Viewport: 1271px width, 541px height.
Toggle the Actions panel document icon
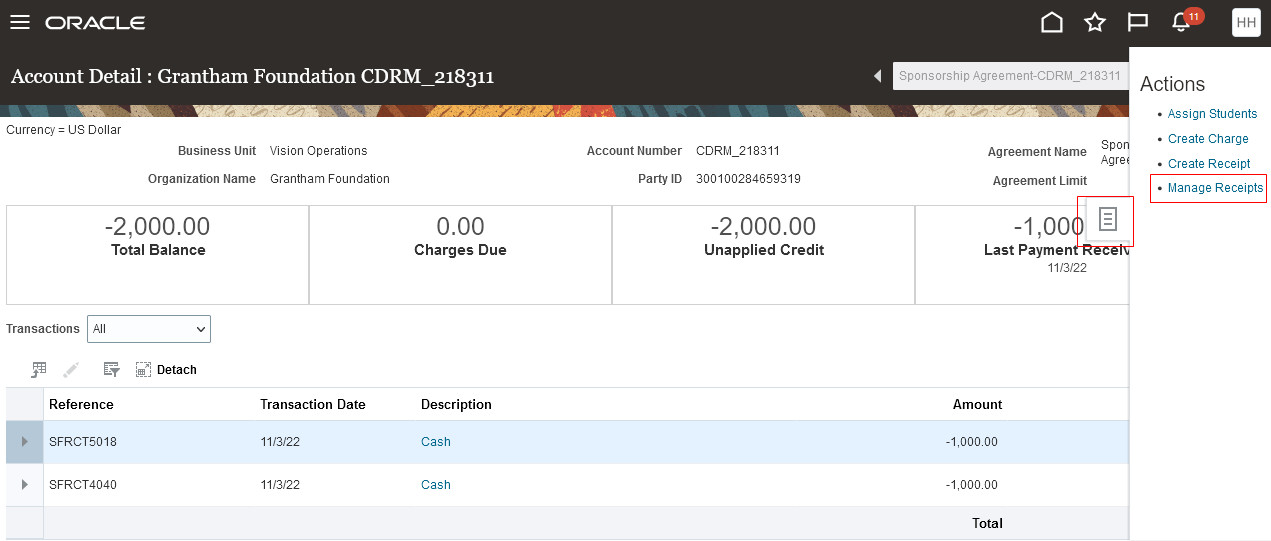tap(1107, 220)
